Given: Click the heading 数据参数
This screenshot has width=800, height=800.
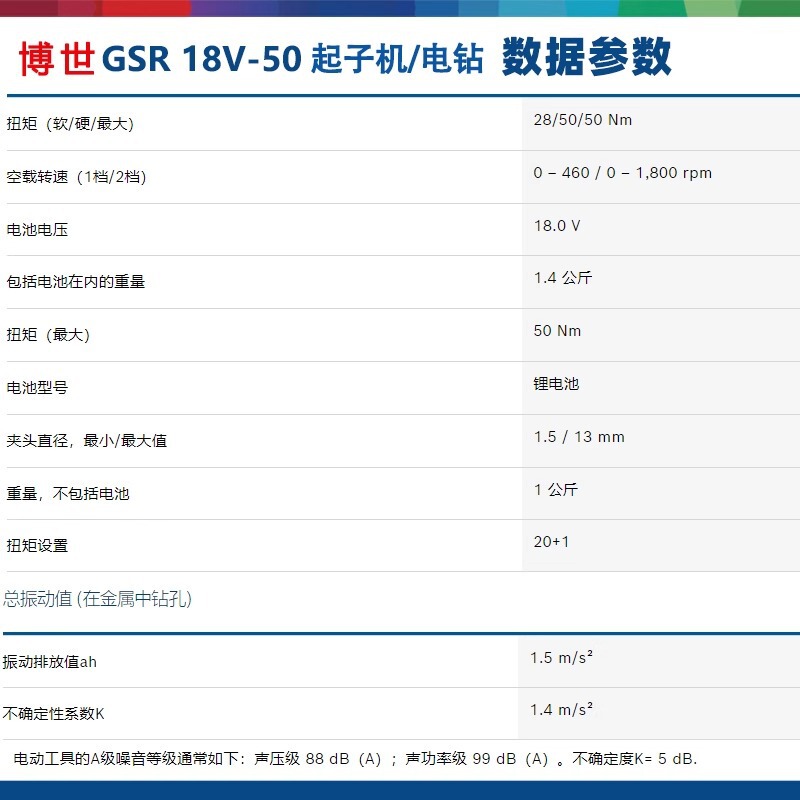Looking at the screenshot, I should [587, 57].
